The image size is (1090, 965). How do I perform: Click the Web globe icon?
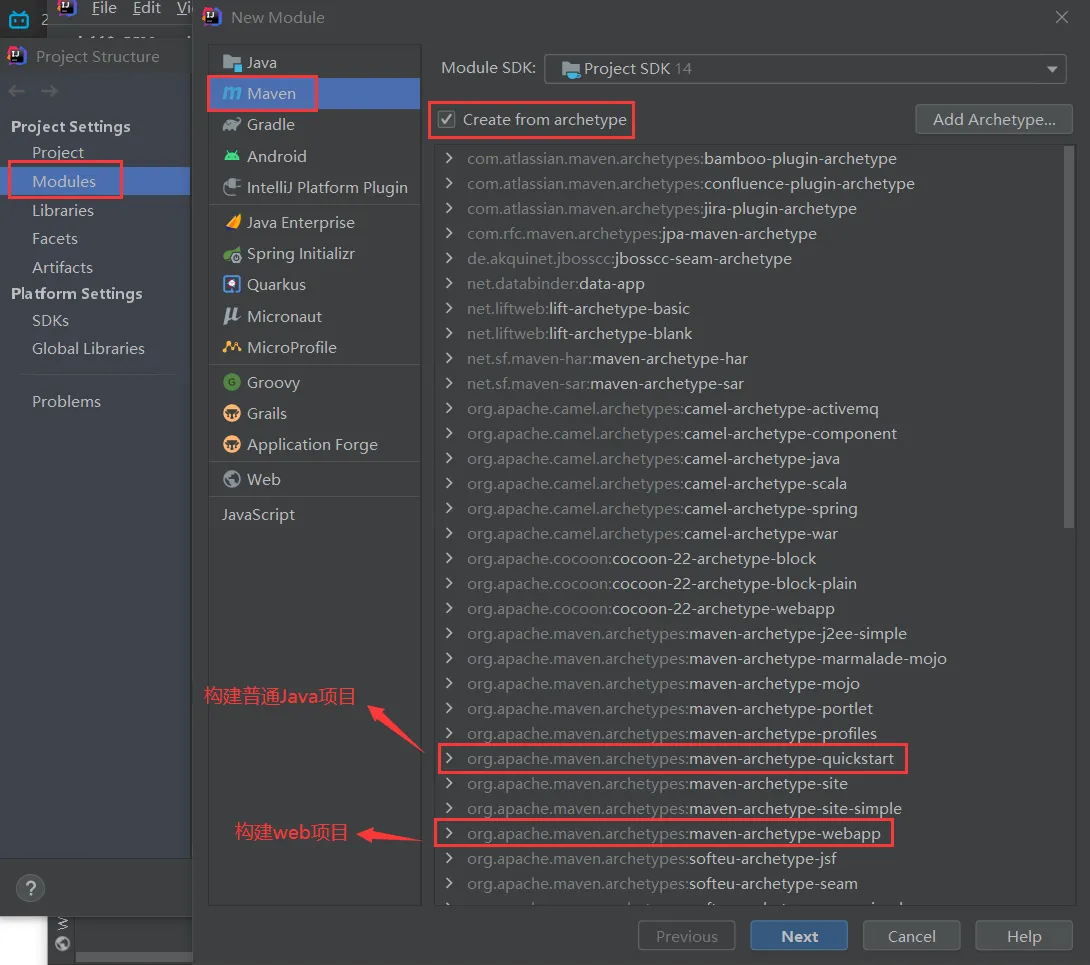[x=231, y=479]
